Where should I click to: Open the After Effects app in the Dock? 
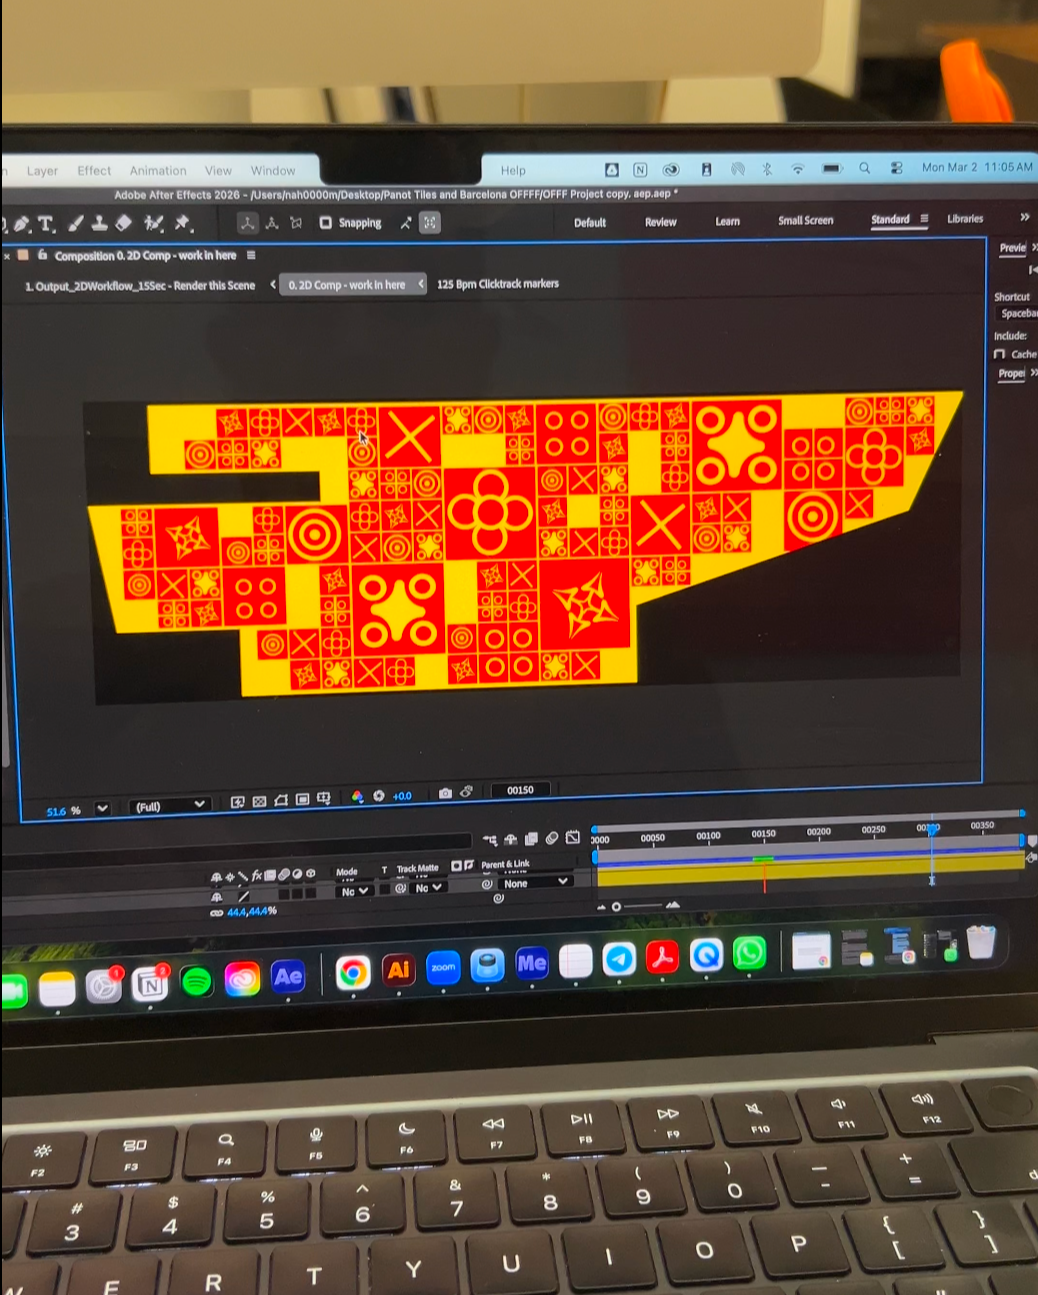click(288, 976)
